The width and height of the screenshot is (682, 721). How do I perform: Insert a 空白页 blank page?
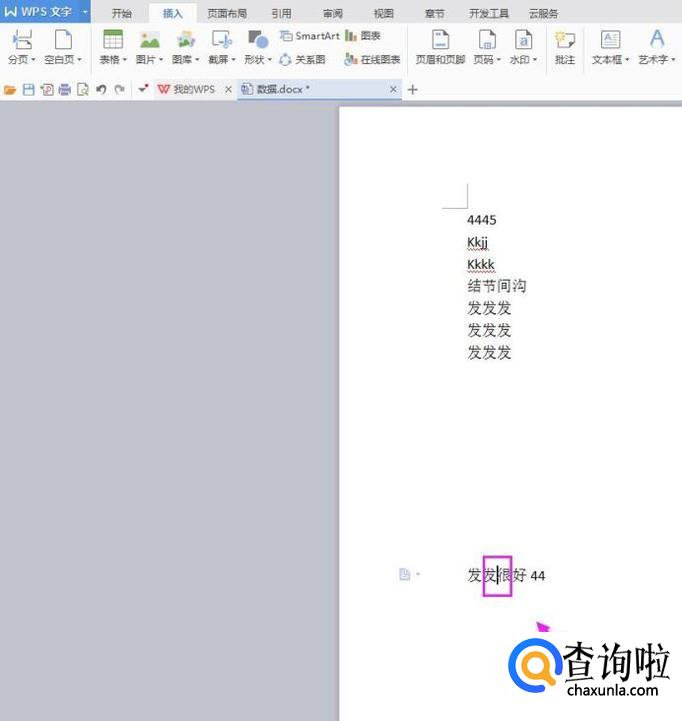pos(63,40)
